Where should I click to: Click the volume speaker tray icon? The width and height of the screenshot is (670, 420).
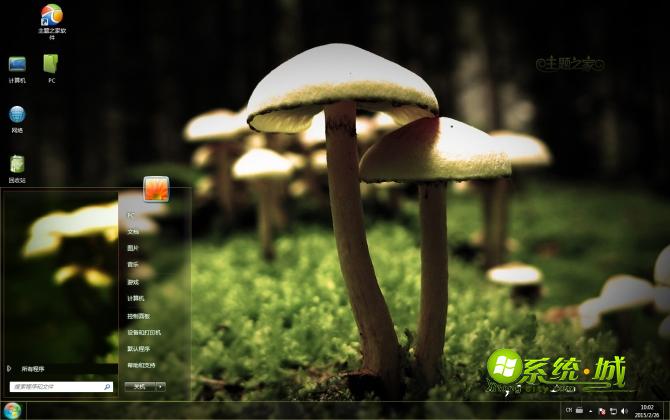tap(625, 410)
